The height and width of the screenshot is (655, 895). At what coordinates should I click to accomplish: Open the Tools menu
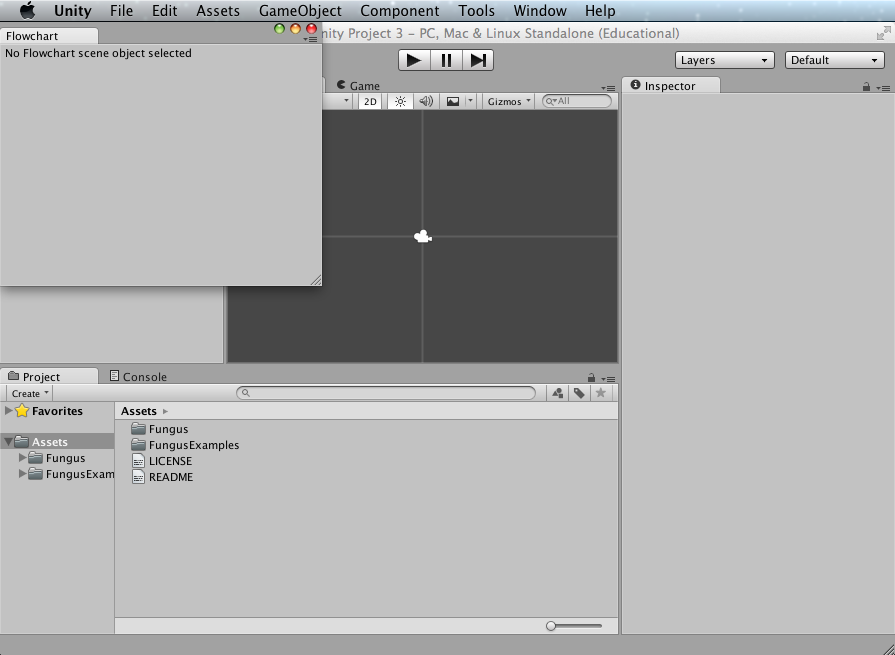pos(476,11)
